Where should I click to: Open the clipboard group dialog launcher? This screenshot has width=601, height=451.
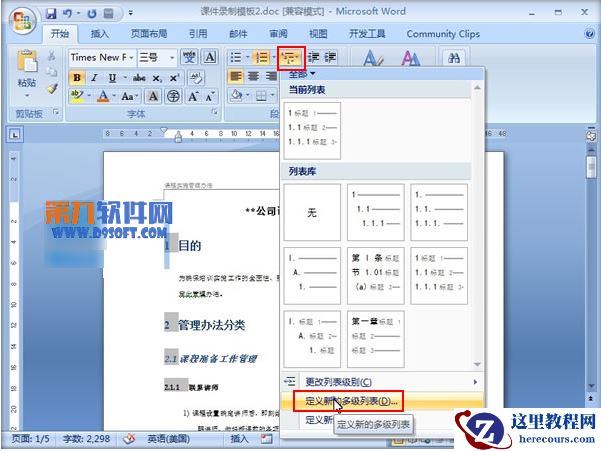pos(56,112)
